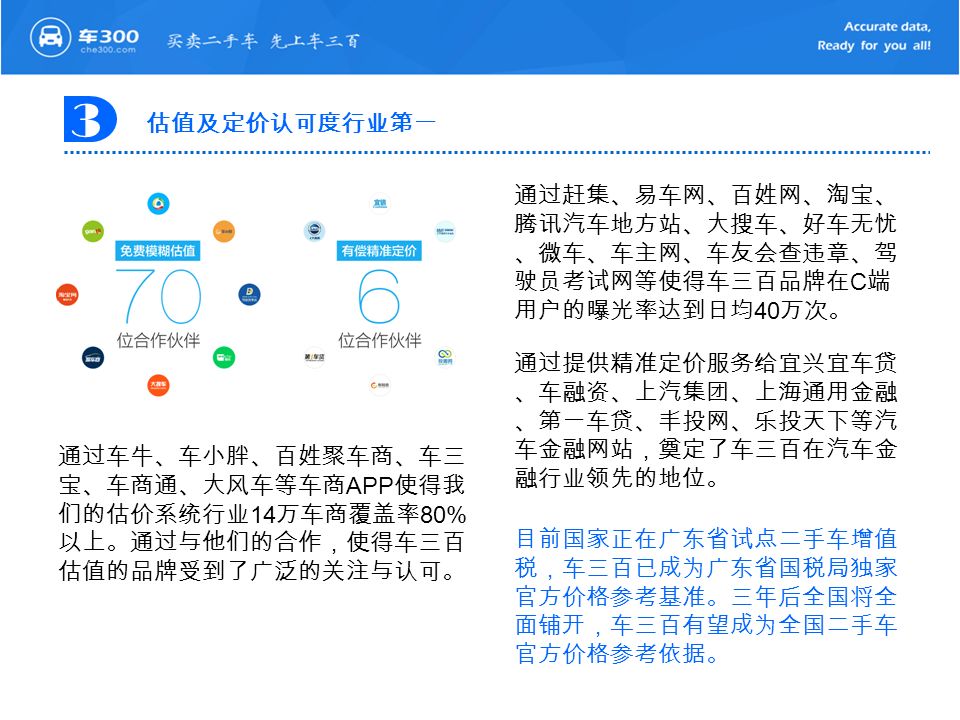Click the red-orange Dasouche 大搜车 logo
This screenshot has width=960, height=720.
tap(158, 385)
